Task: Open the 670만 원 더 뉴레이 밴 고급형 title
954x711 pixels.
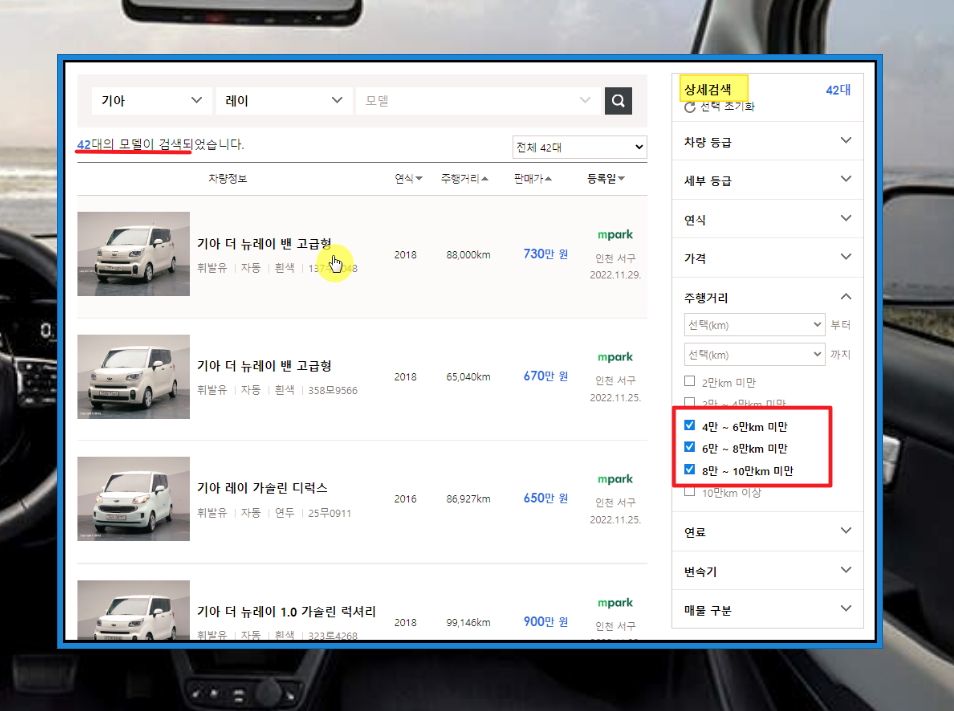Action: (x=264, y=366)
